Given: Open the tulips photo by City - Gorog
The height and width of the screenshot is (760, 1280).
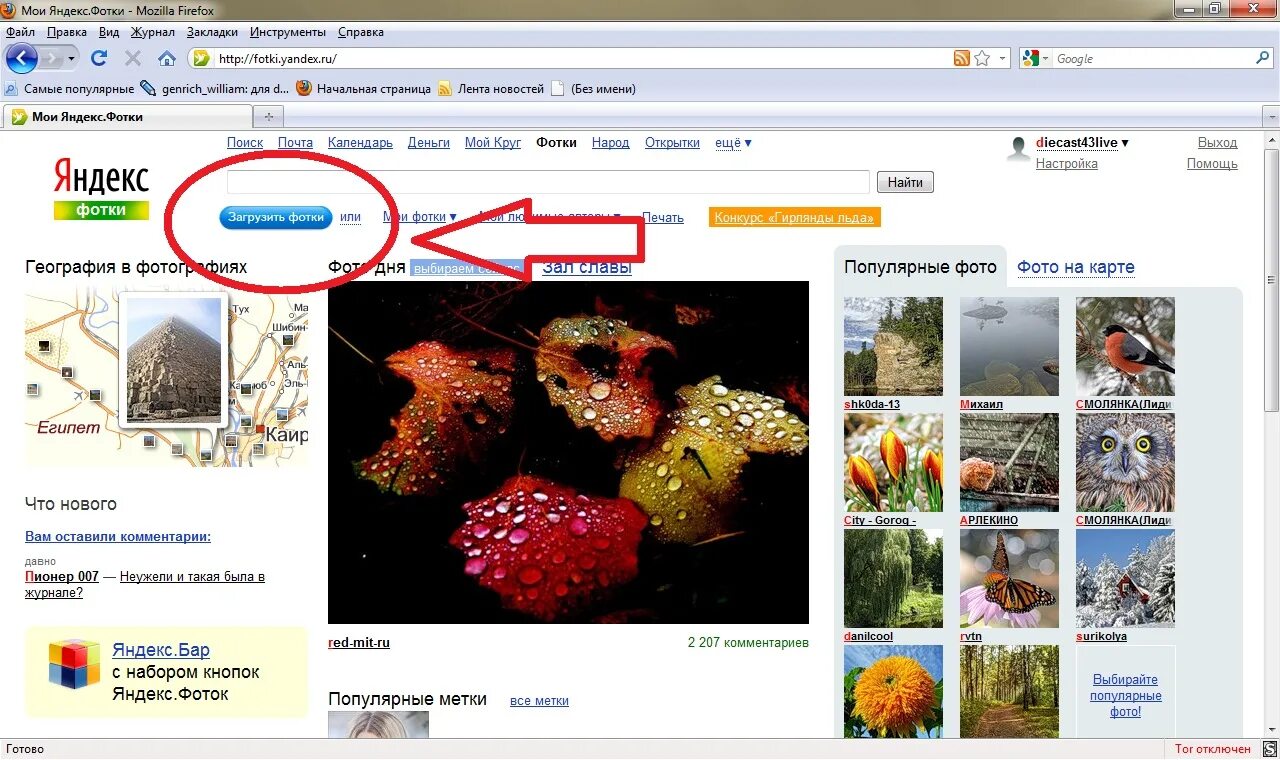Looking at the screenshot, I should tap(893, 462).
